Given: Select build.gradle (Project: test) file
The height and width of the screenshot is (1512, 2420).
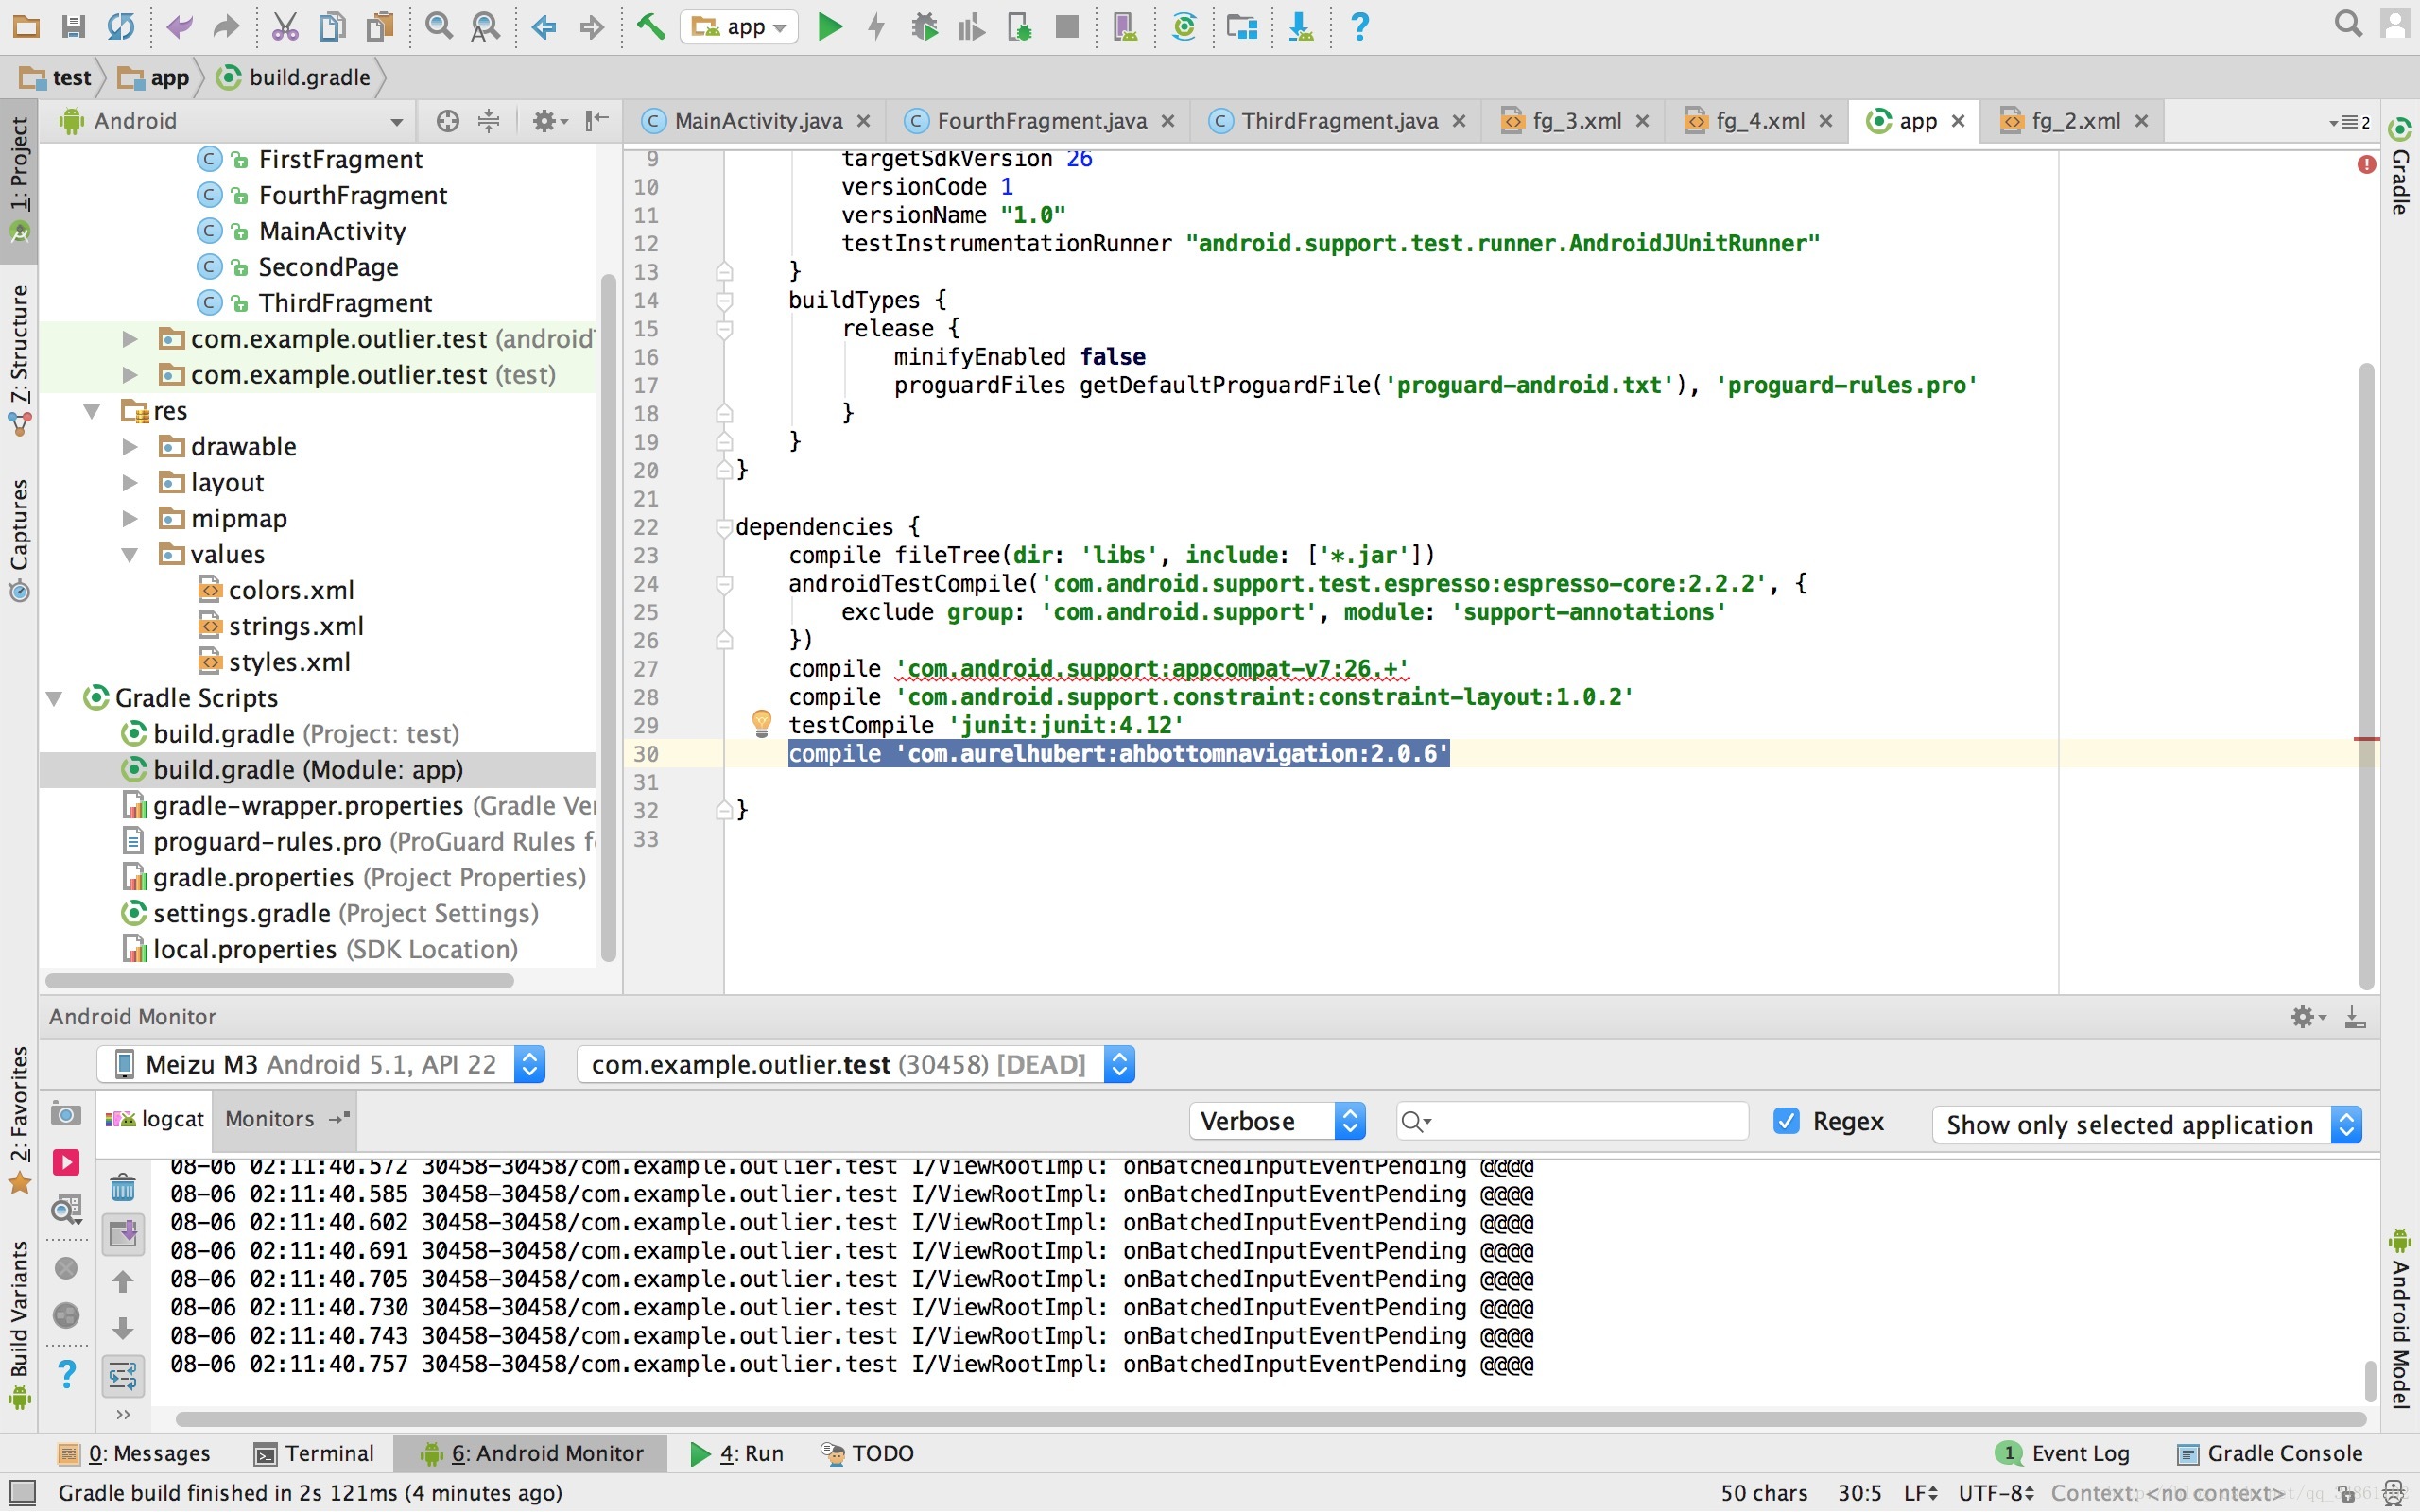Looking at the screenshot, I should [306, 733].
